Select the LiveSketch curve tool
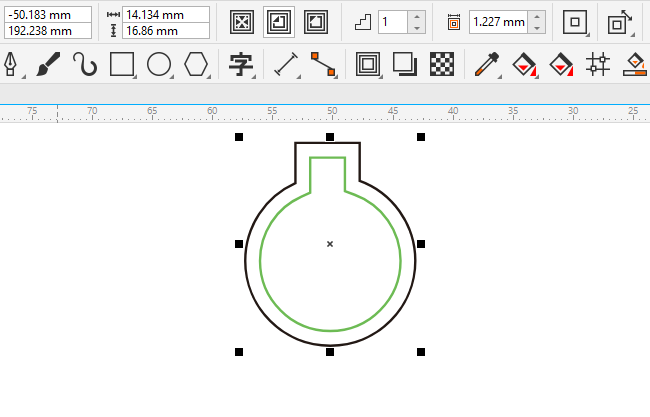Screen dimensions: 650x417 85,64
